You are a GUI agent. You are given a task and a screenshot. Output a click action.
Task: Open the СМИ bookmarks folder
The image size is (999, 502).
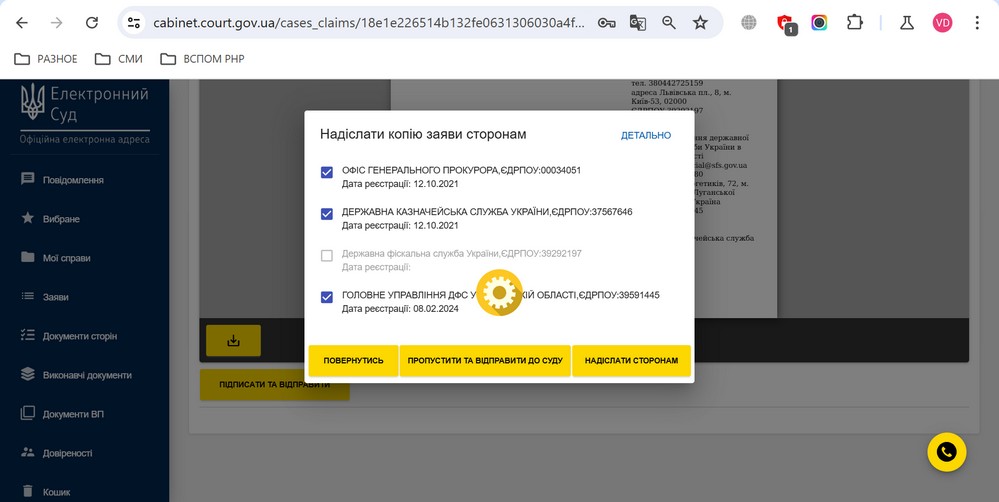(119, 59)
